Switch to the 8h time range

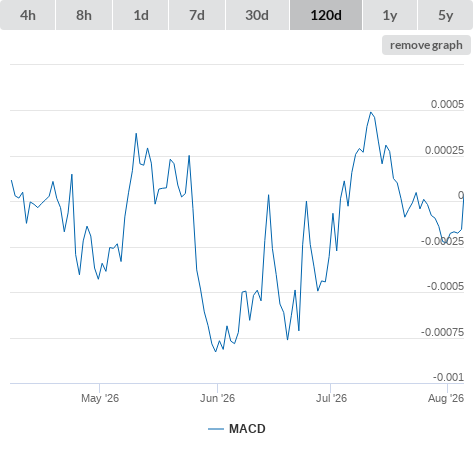coord(84,15)
